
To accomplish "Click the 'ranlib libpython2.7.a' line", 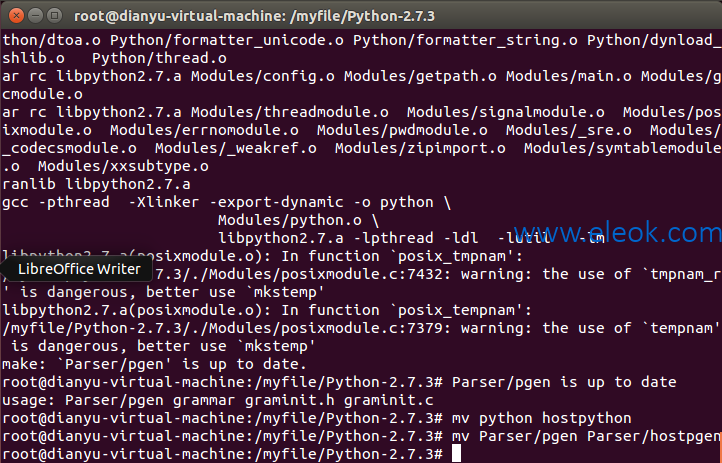I will click(96, 184).
